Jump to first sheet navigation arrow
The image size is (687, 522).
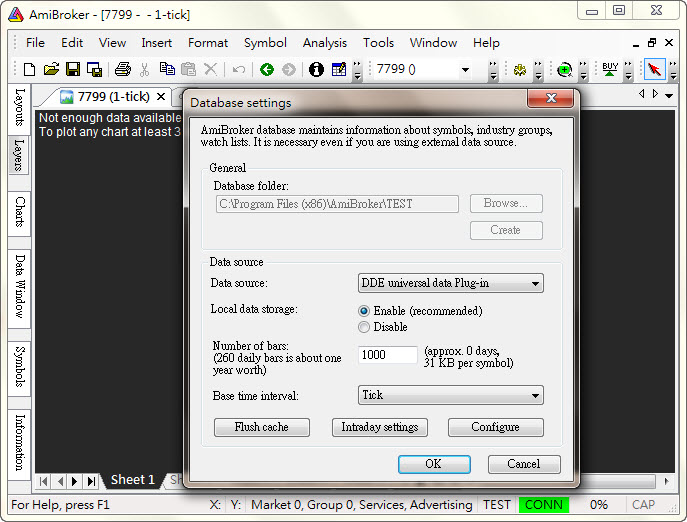43,481
